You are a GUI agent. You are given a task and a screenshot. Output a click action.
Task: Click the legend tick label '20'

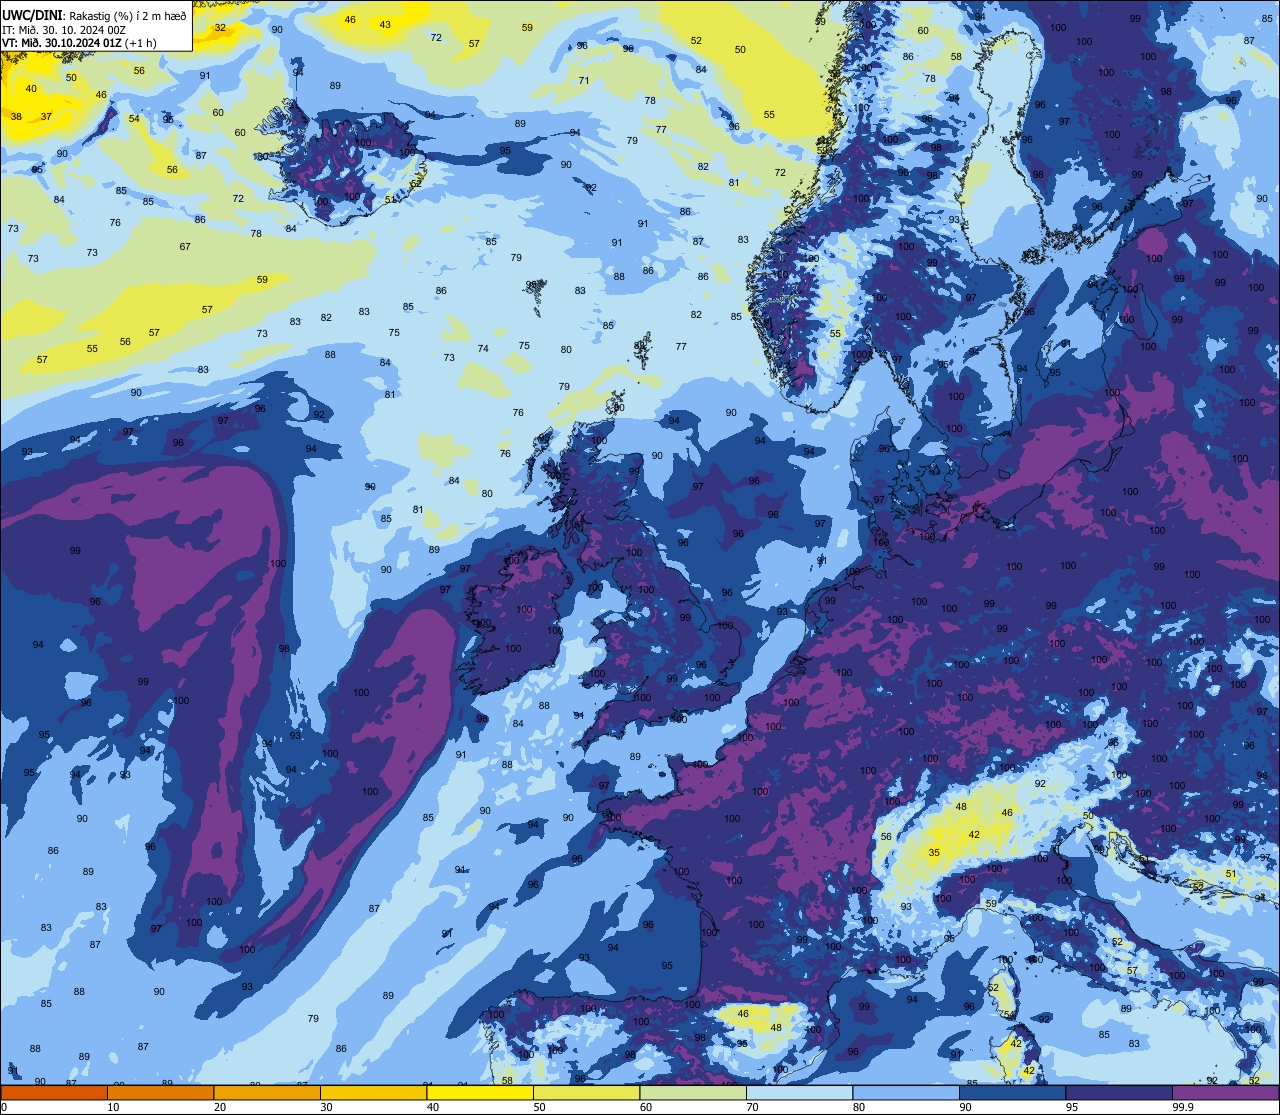tap(220, 1106)
